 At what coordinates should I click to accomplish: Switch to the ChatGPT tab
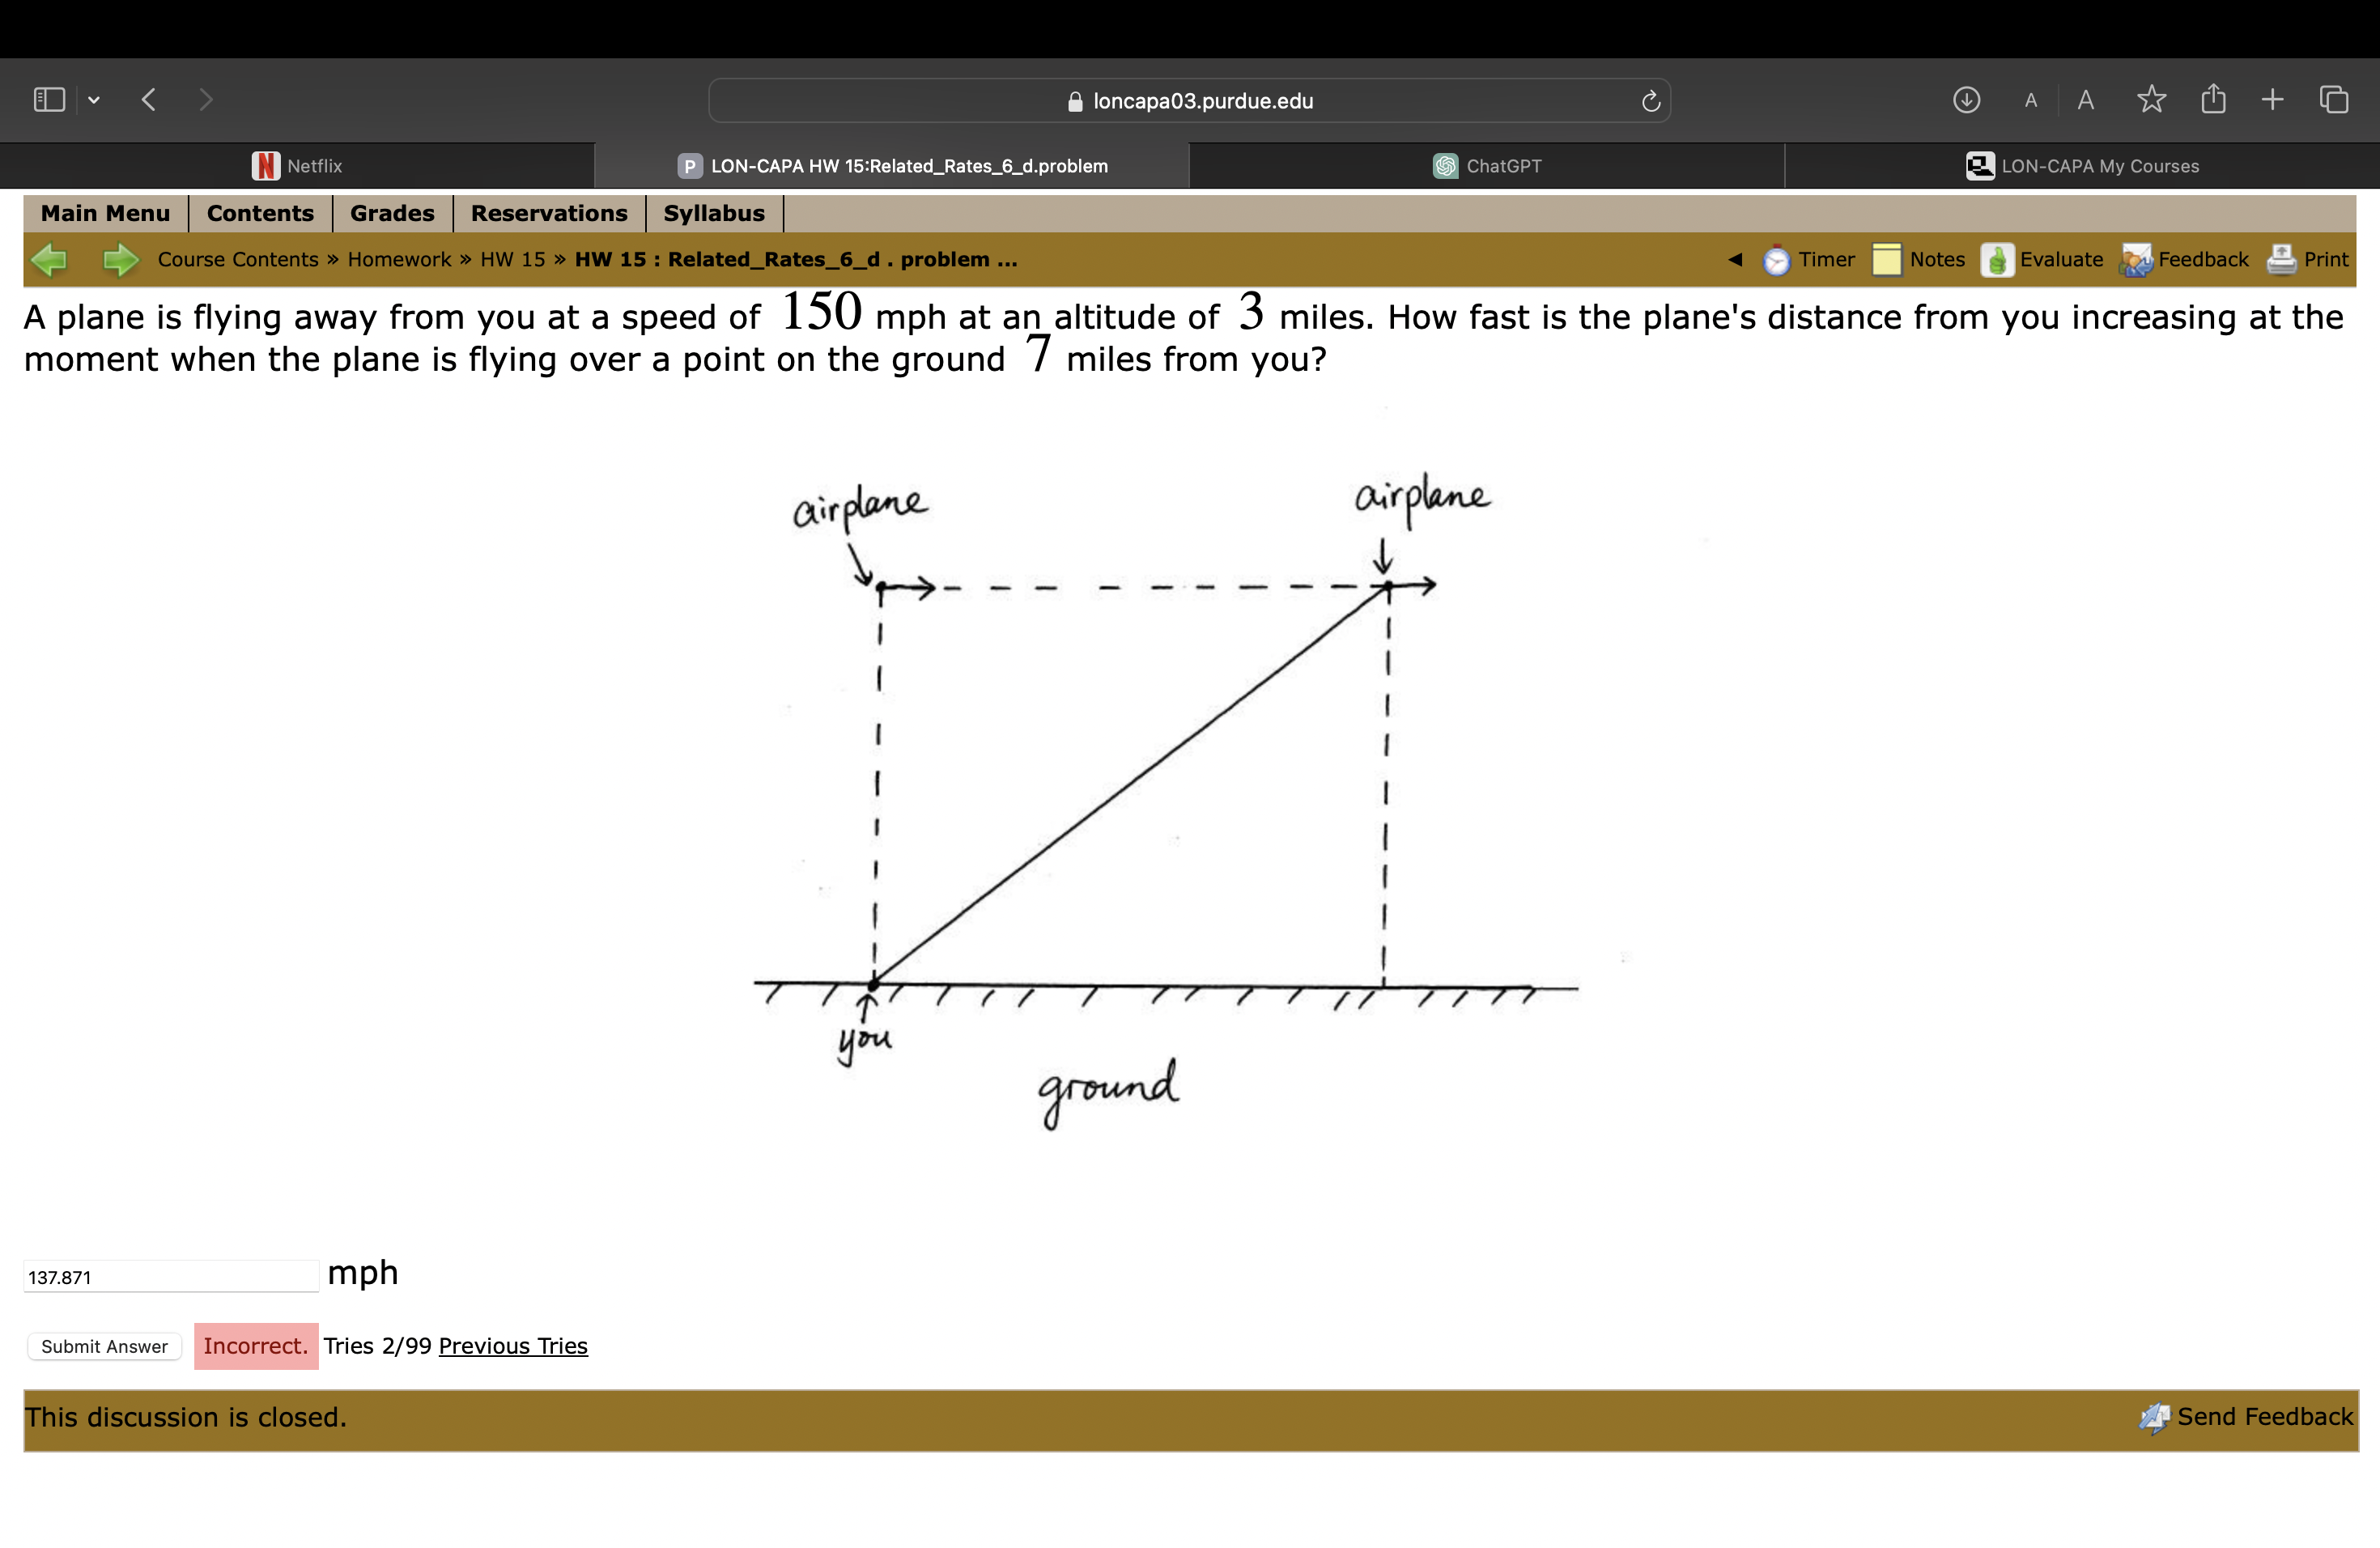[1487, 165]
